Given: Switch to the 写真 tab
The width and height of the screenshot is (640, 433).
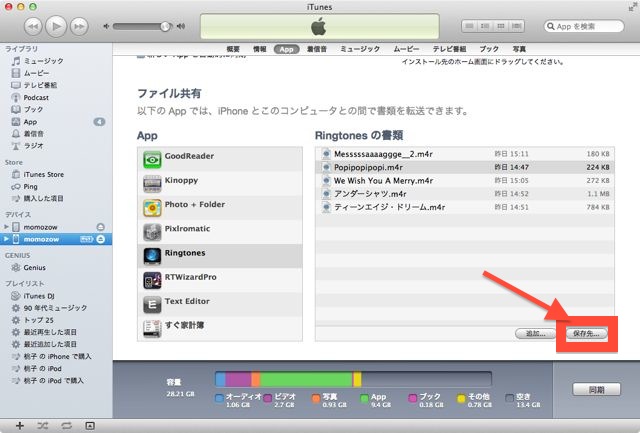Looking at the screenshot, I should click(x=519, y=49).
